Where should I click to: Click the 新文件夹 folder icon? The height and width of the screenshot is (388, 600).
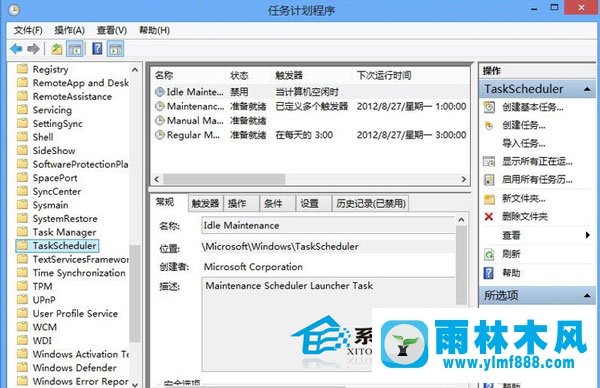(489, 199)
